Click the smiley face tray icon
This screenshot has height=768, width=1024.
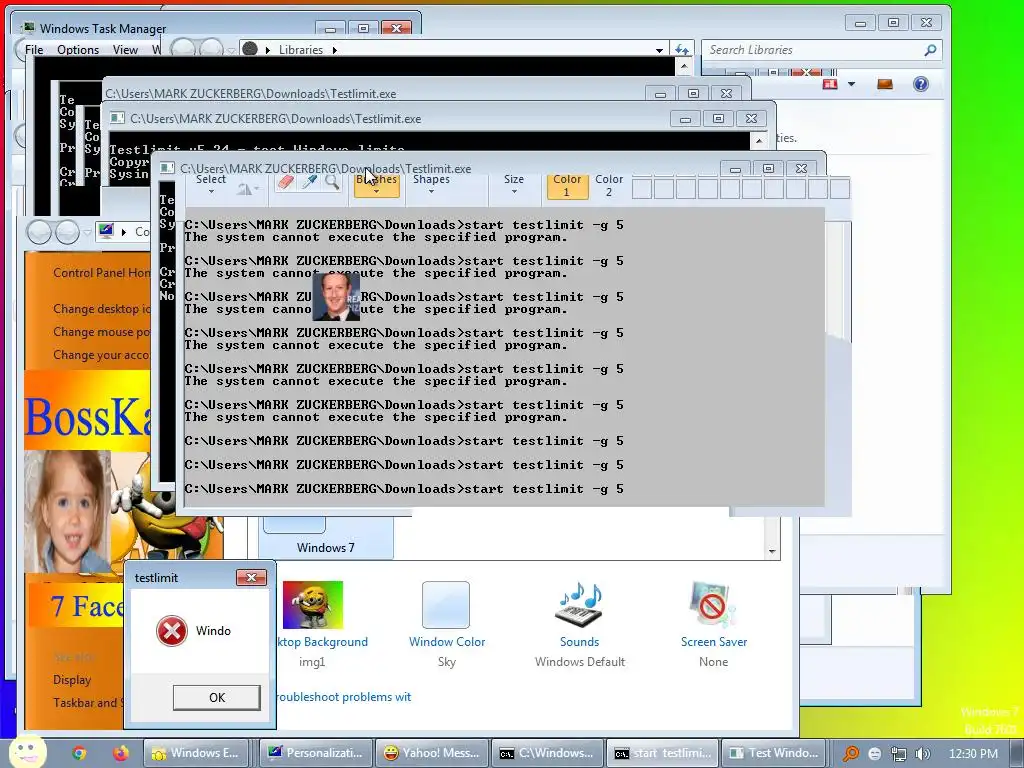[x=875, y=754]
